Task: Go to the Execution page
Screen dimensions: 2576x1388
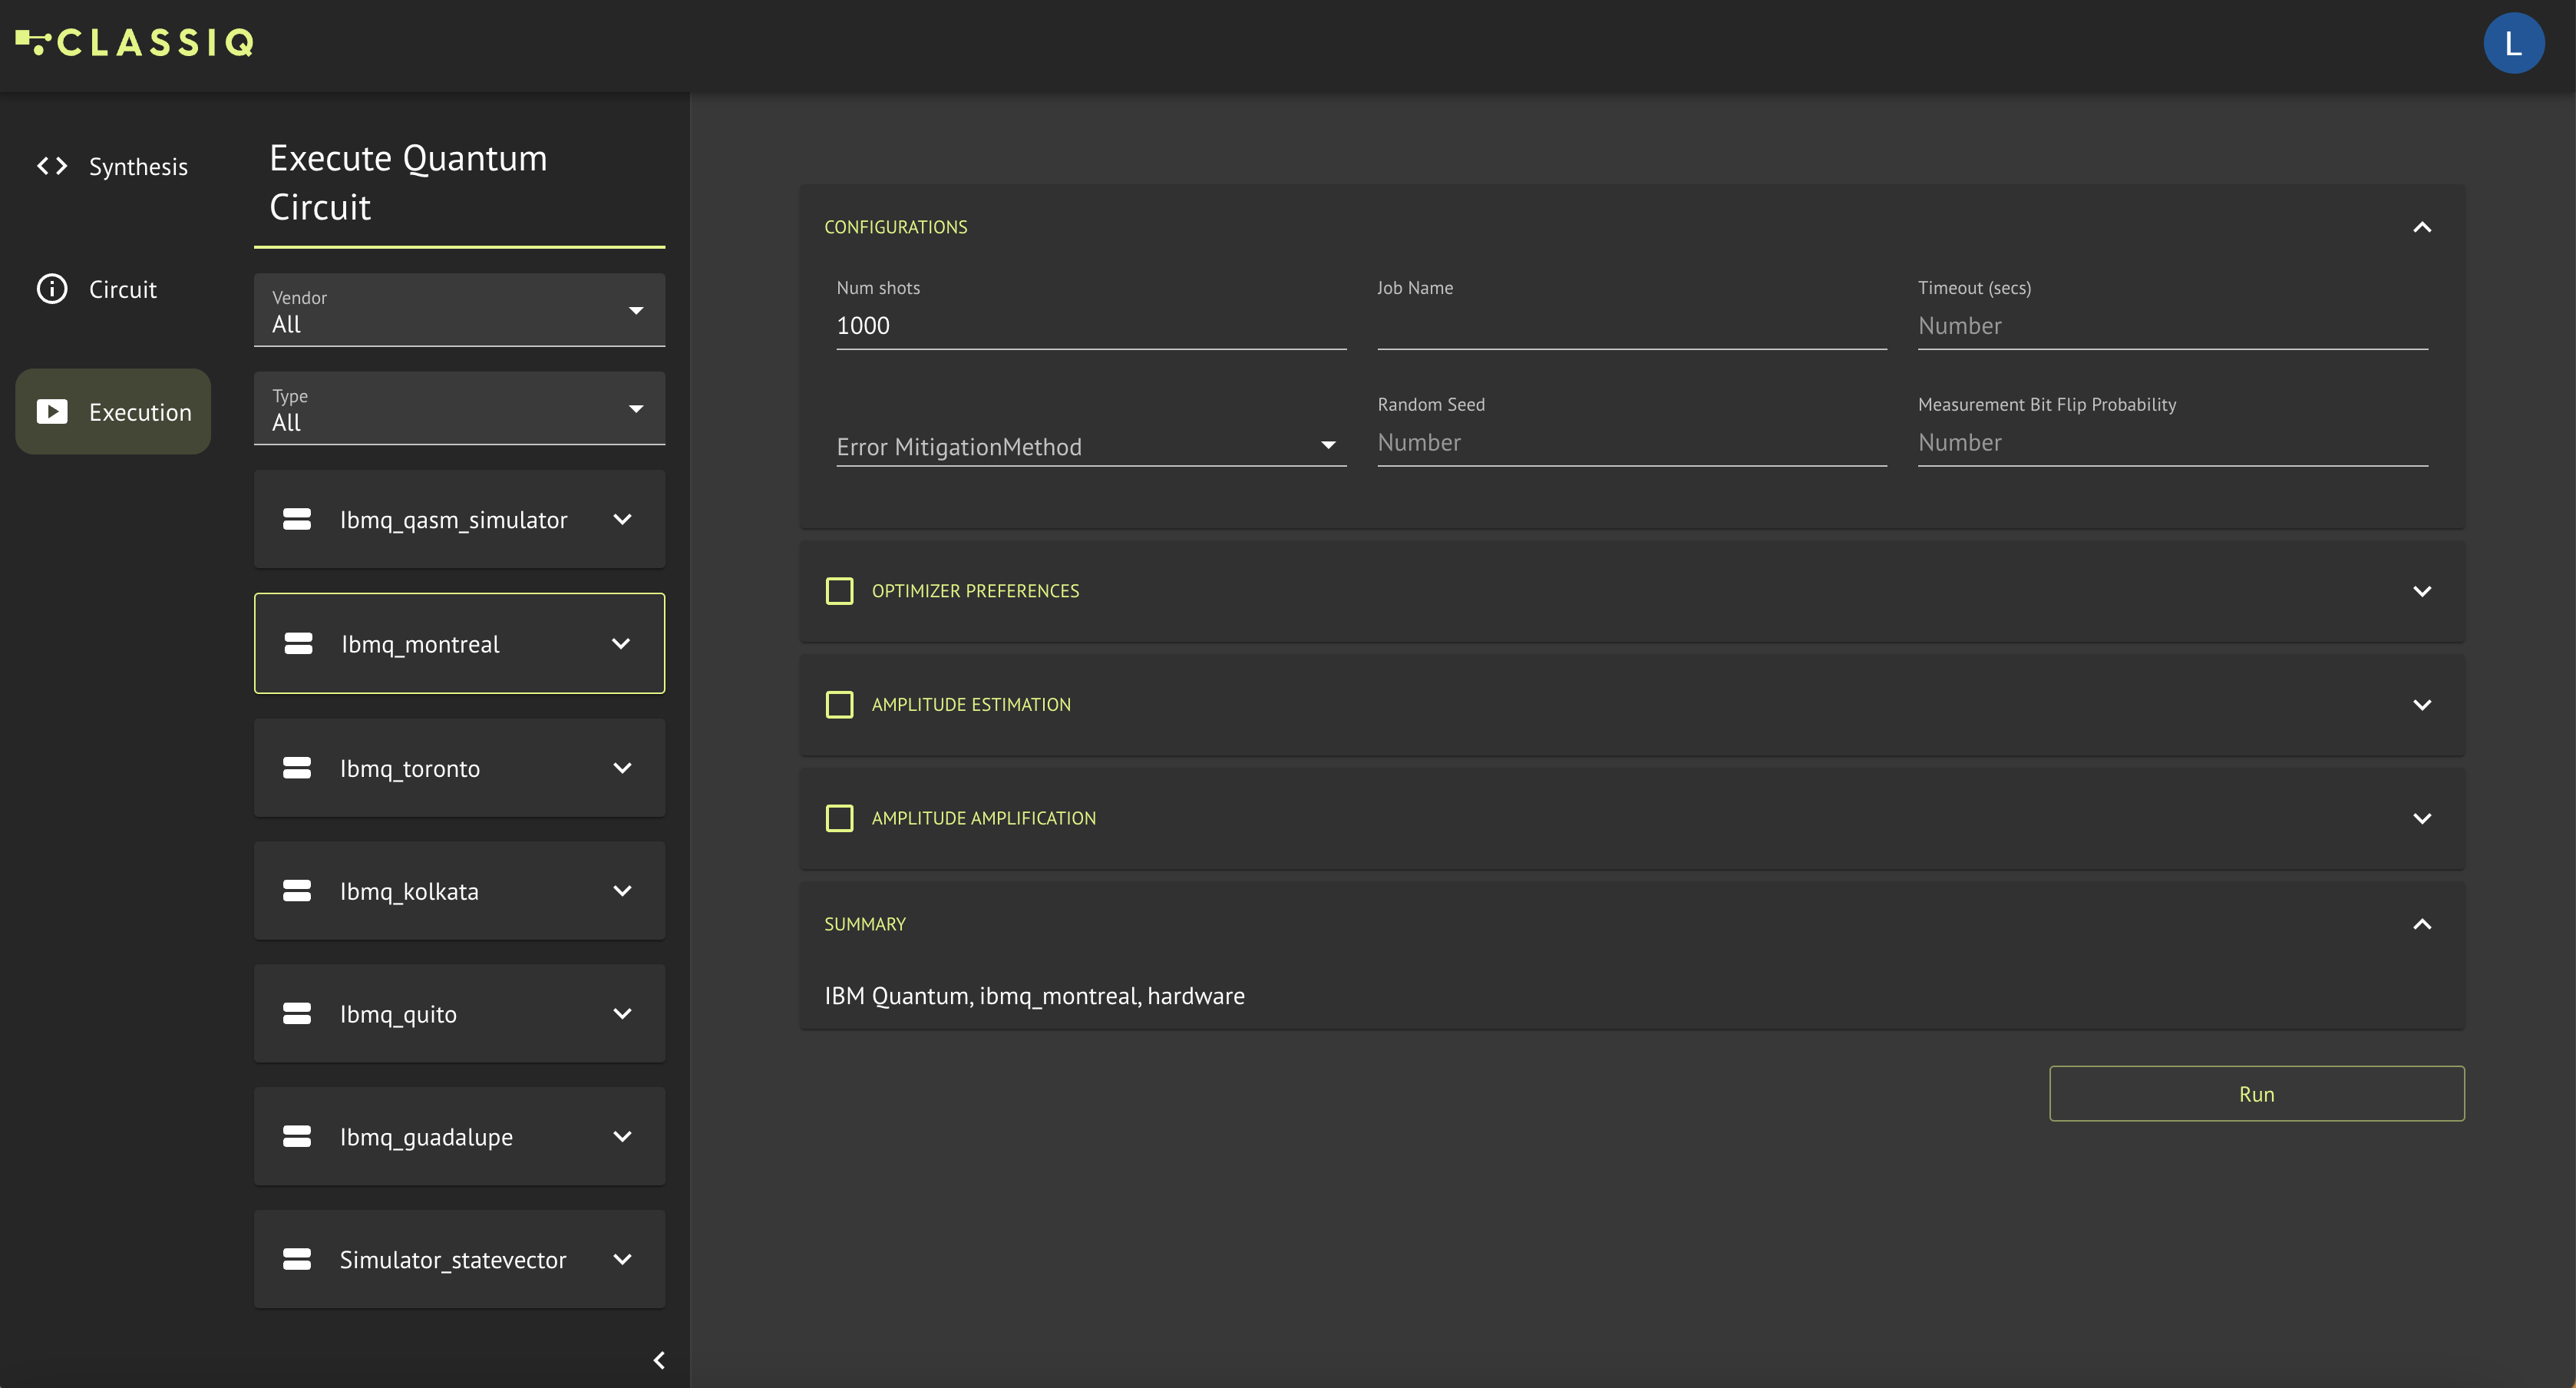Action: point(113,411)
